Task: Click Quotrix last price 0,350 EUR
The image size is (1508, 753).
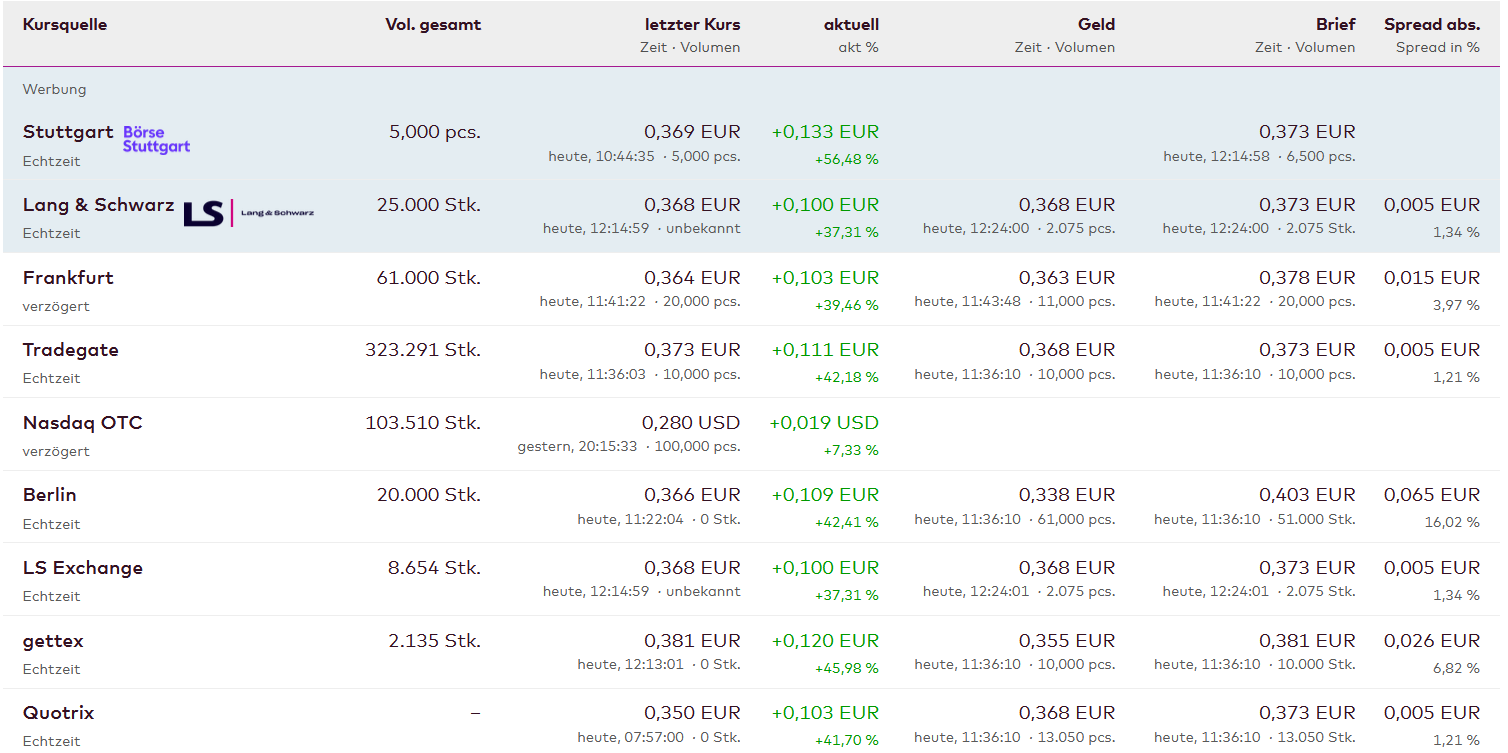Action: 692,713
